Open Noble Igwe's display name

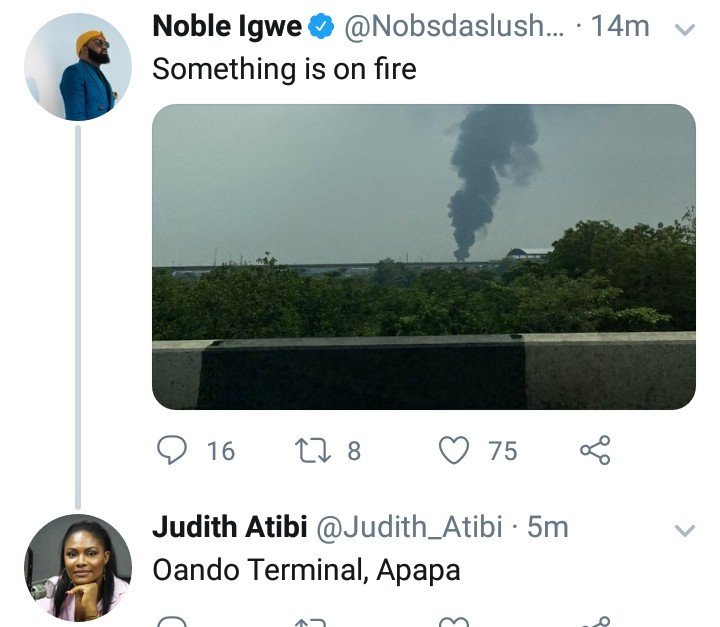point(227,26)
